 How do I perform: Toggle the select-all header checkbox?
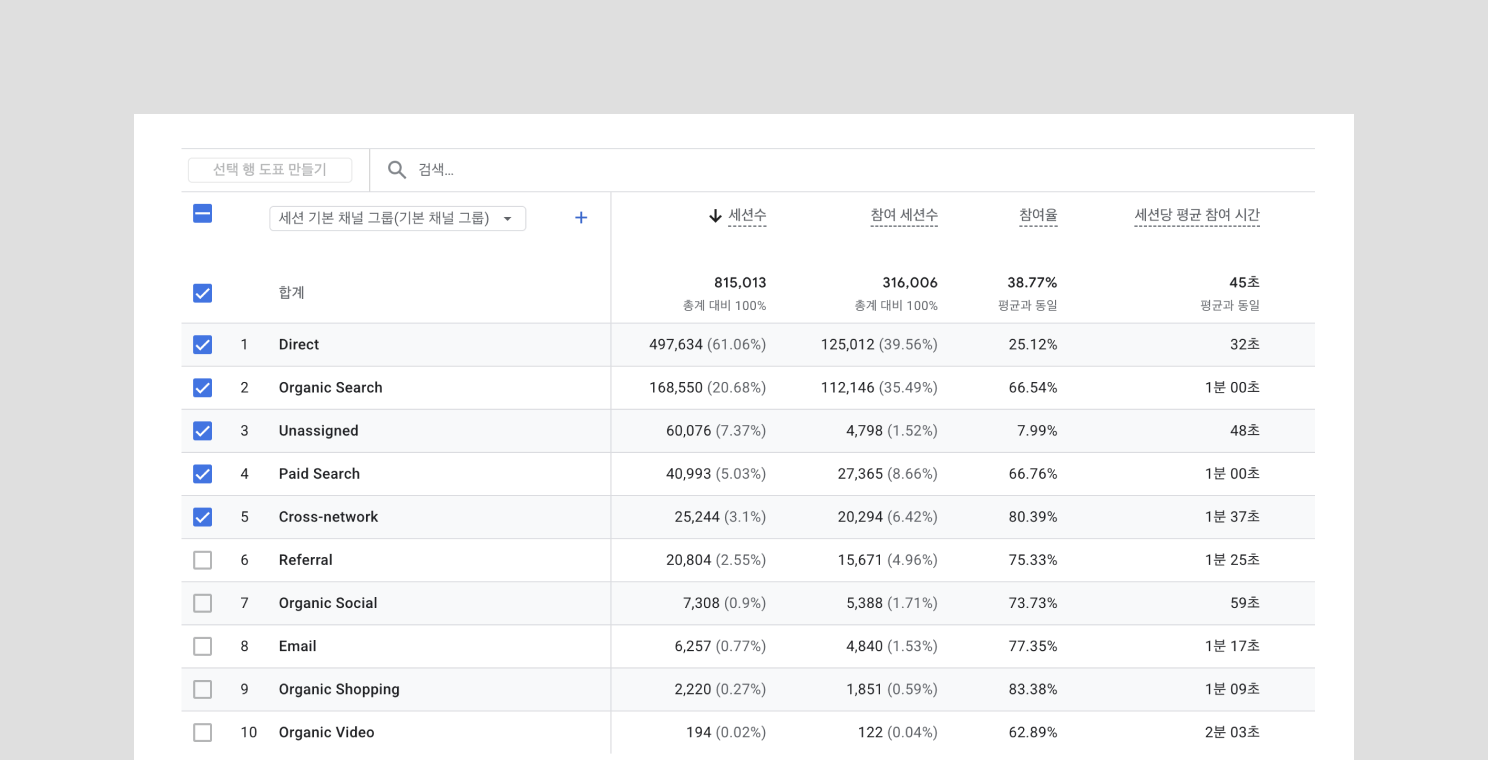pos(202,213)
